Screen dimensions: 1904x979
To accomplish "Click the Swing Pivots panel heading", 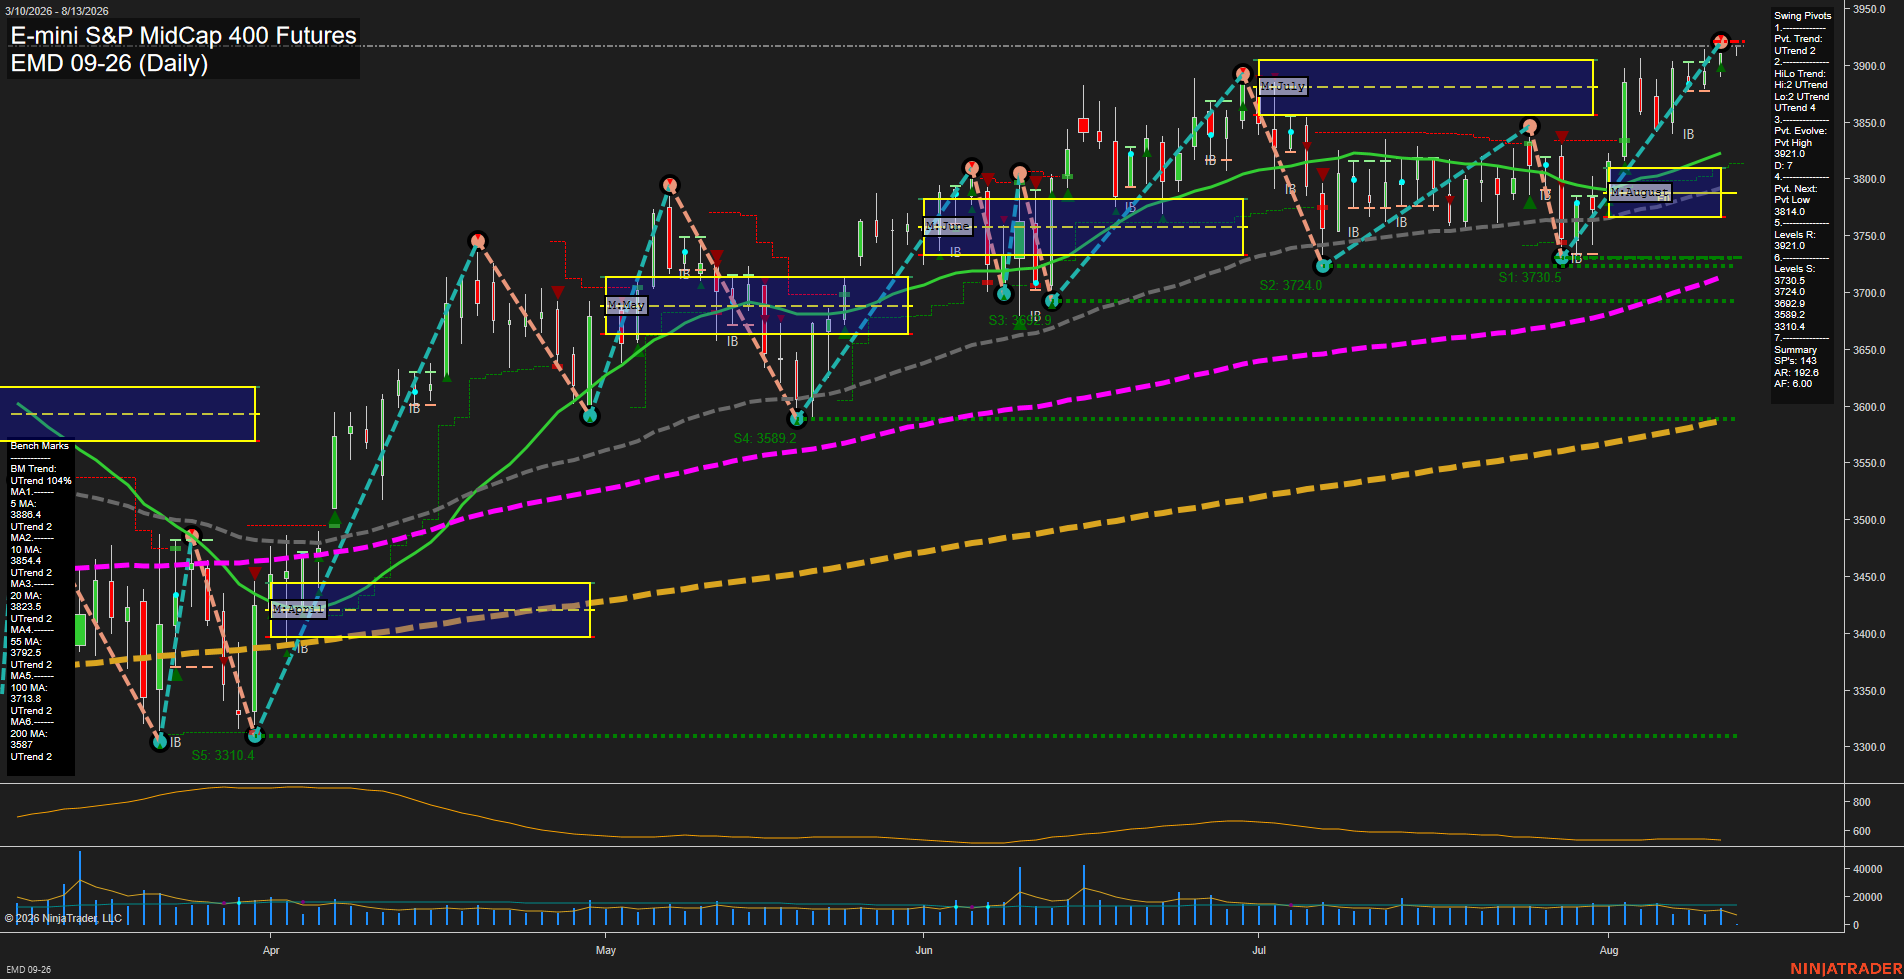I will click(1803, 16).
